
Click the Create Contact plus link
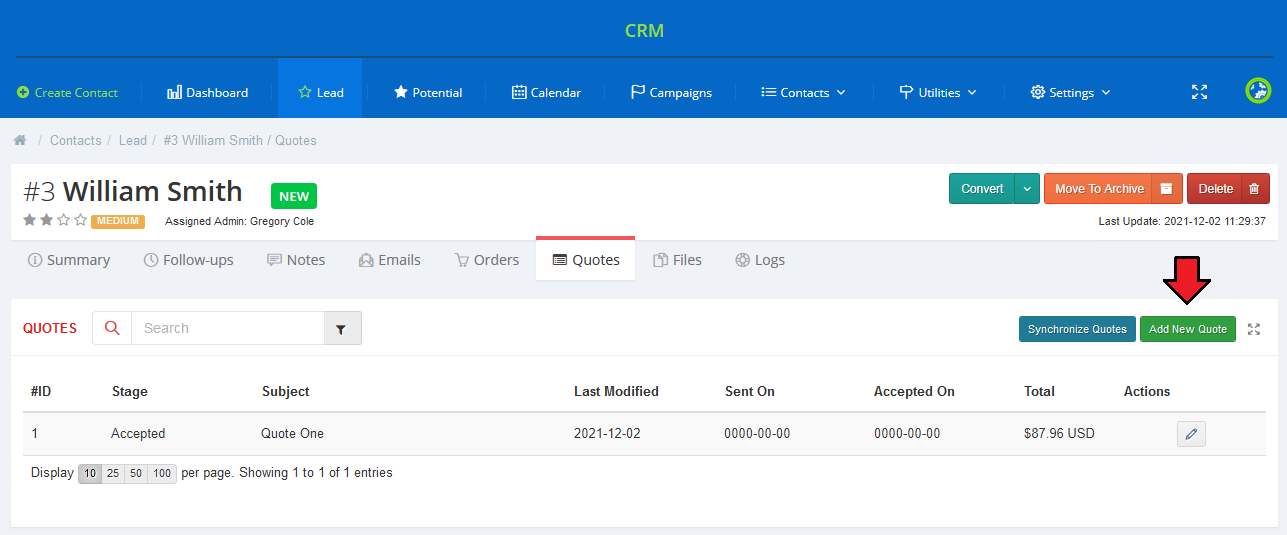(x=68, y=93)
